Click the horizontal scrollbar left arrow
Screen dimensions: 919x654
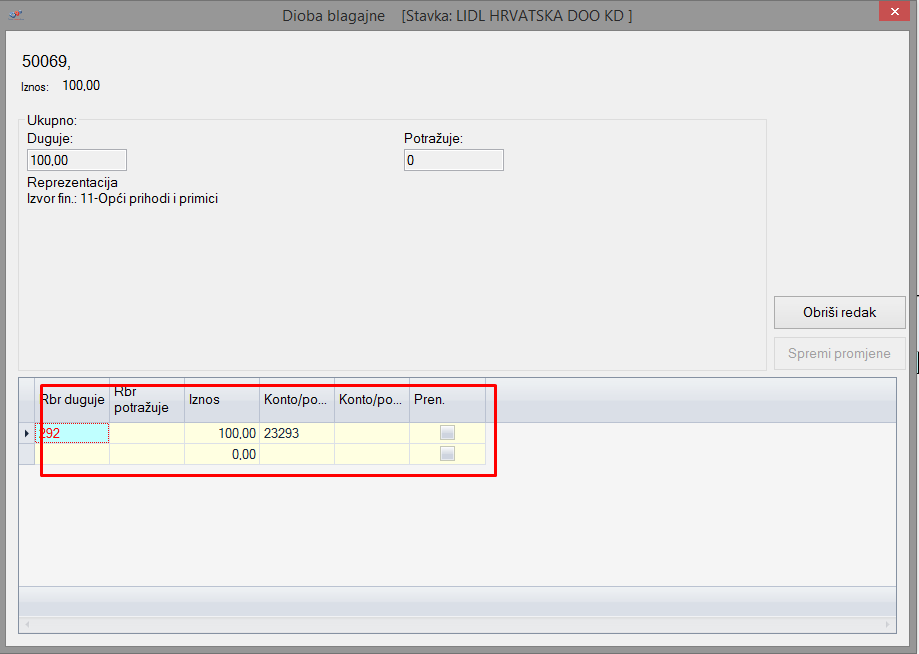(26, 625)
